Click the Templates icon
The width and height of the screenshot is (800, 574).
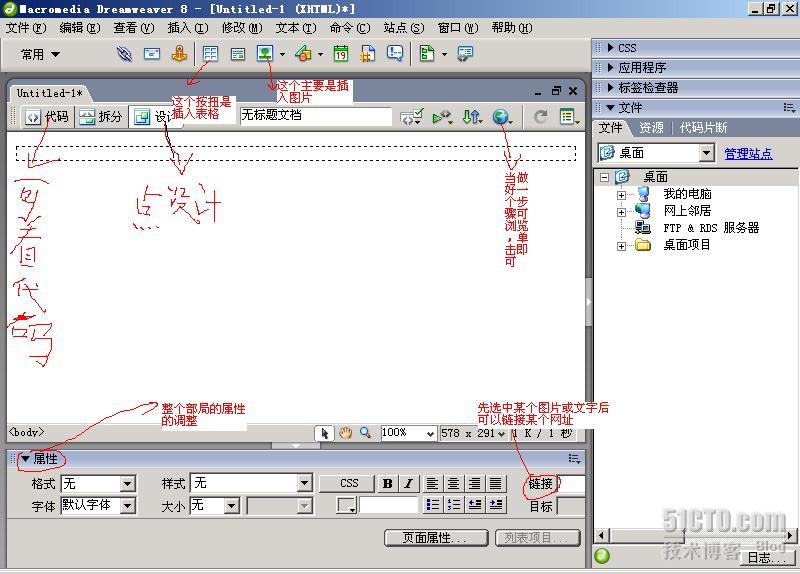[x=427, y=54]
